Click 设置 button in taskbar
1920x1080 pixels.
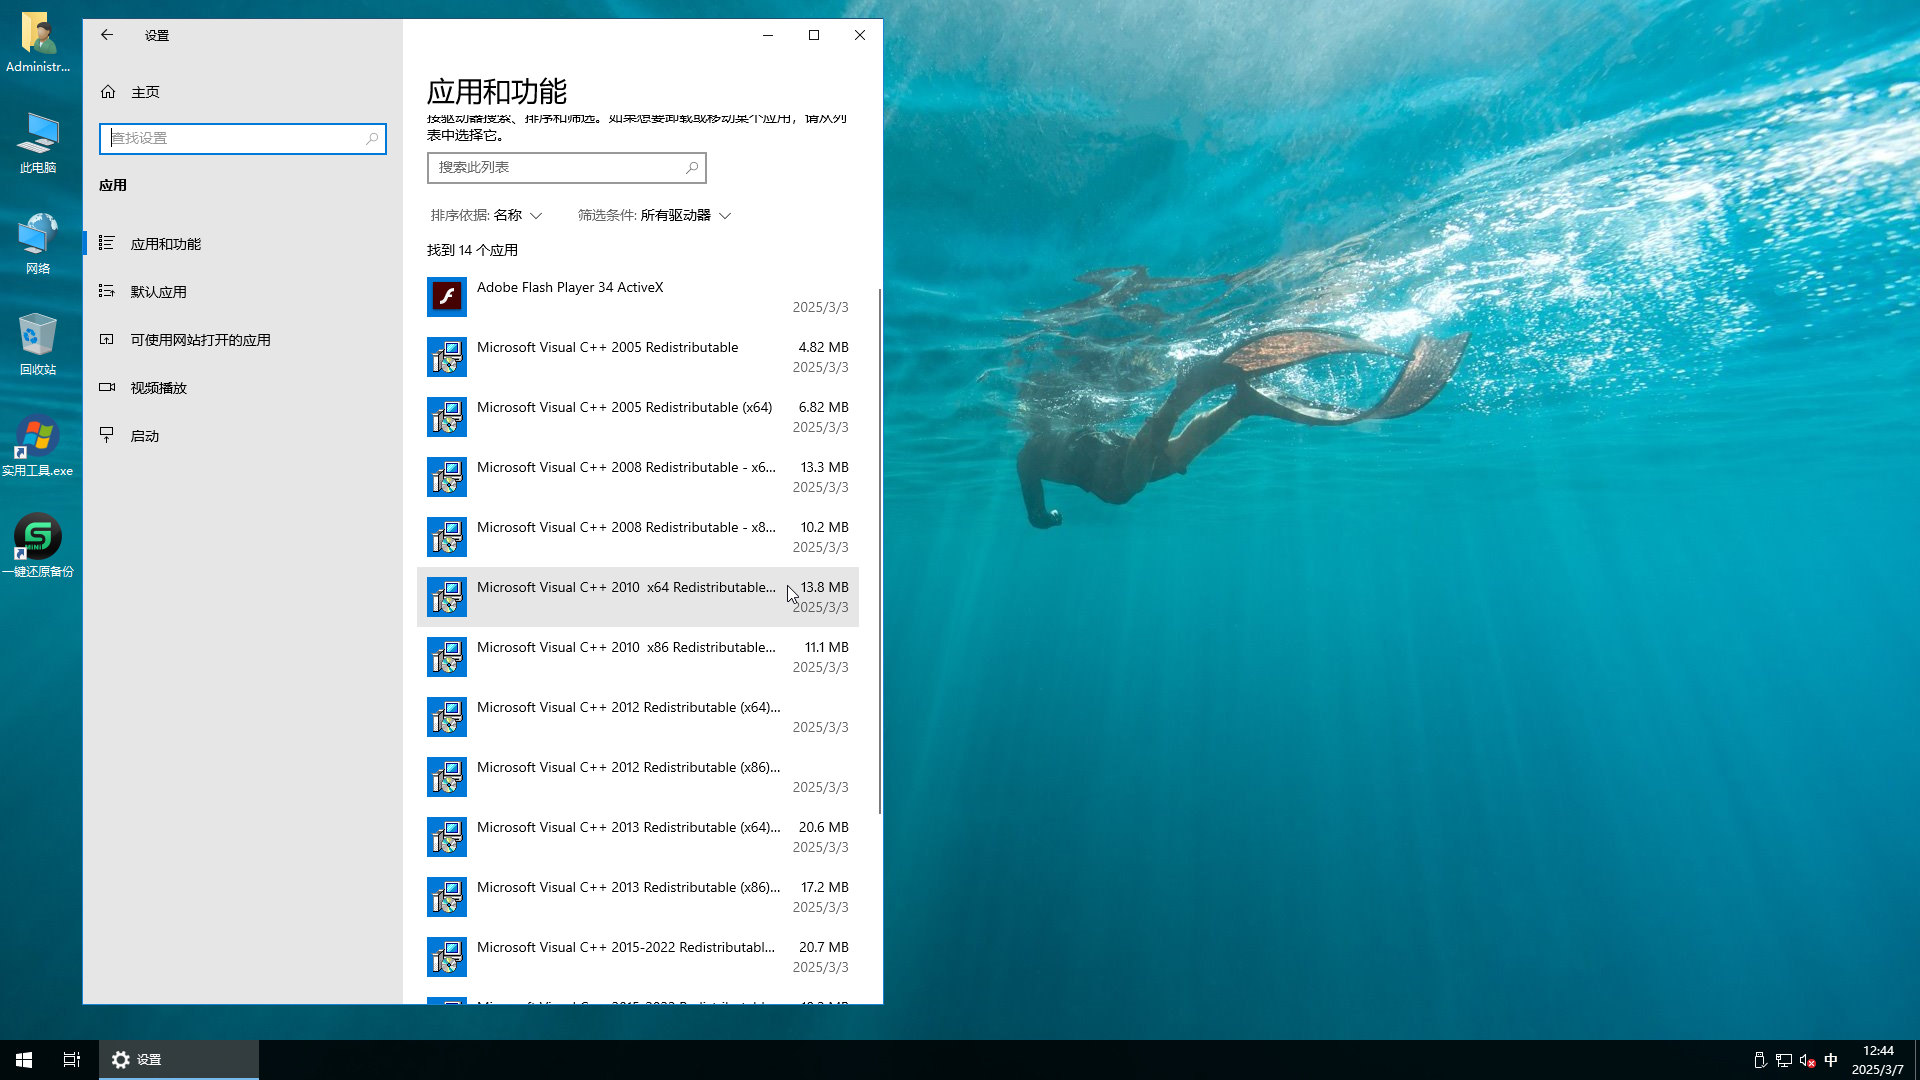click(x=178, y=1060)
